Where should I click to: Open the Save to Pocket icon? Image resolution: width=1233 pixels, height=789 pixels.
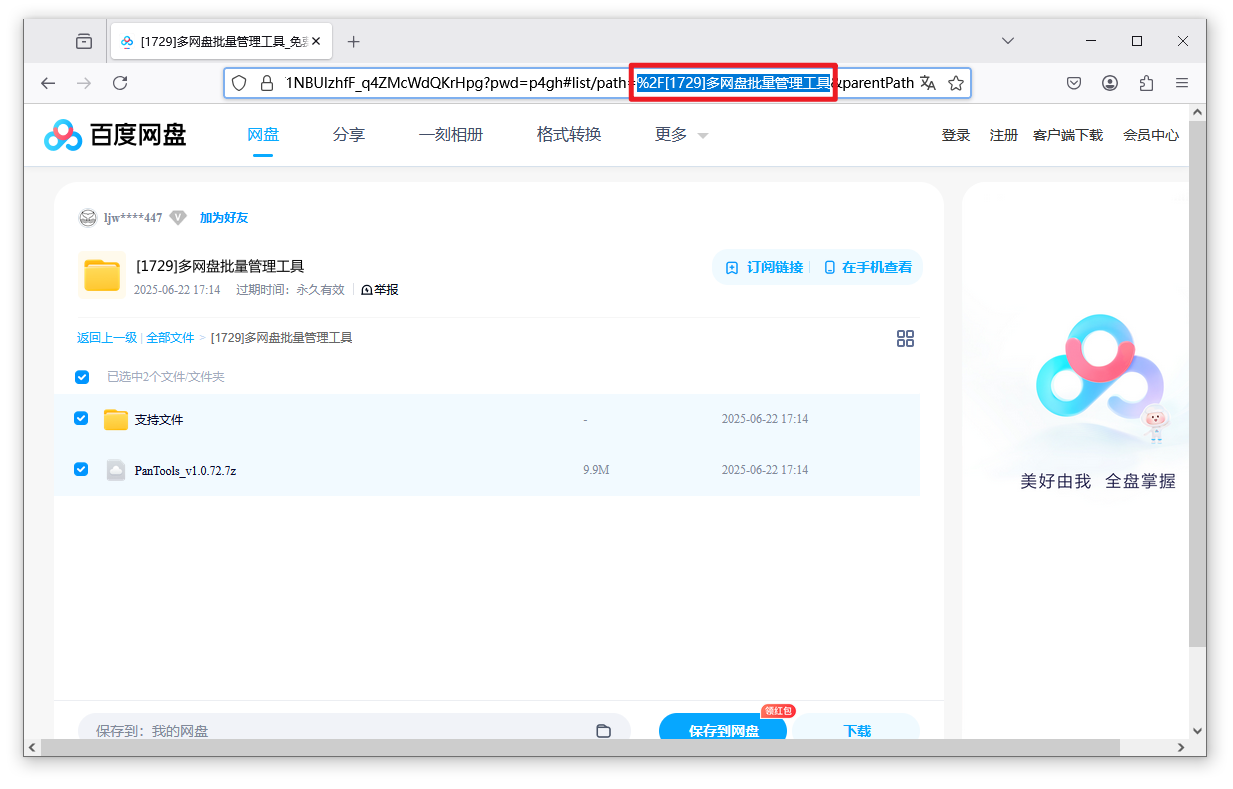(x=1074, y=83)
